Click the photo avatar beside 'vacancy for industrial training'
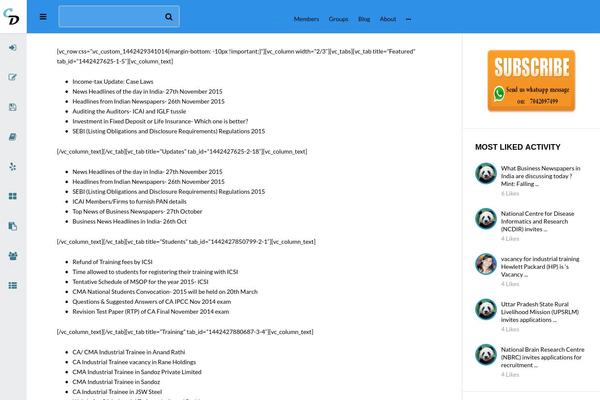The image size is (600, 400). (x=486, y=264)
